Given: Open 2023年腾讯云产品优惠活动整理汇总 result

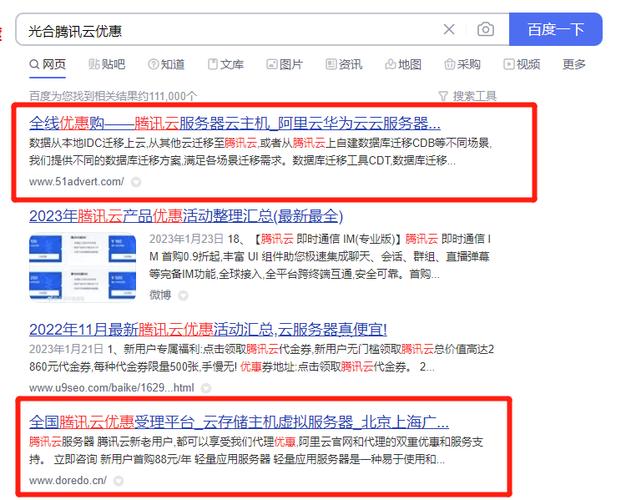Looking at the screenshot, I should click(x=186, y=216).
